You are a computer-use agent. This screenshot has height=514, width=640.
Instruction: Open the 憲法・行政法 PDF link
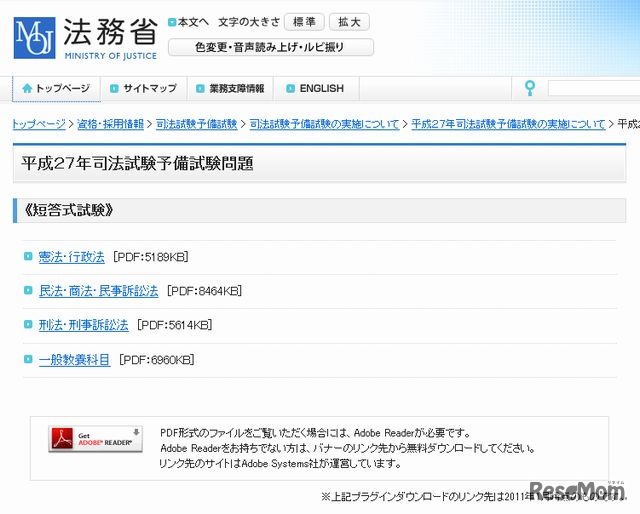71,257
